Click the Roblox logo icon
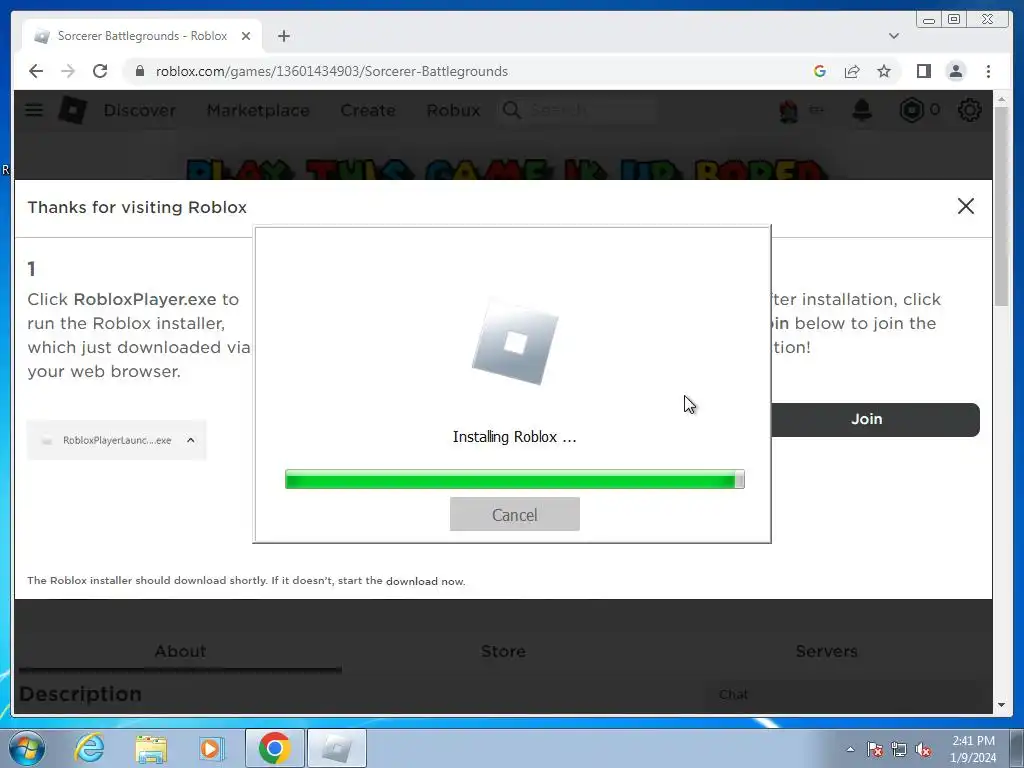The width and height of the screenshot is (1024, 768). [x=72, y=110]
